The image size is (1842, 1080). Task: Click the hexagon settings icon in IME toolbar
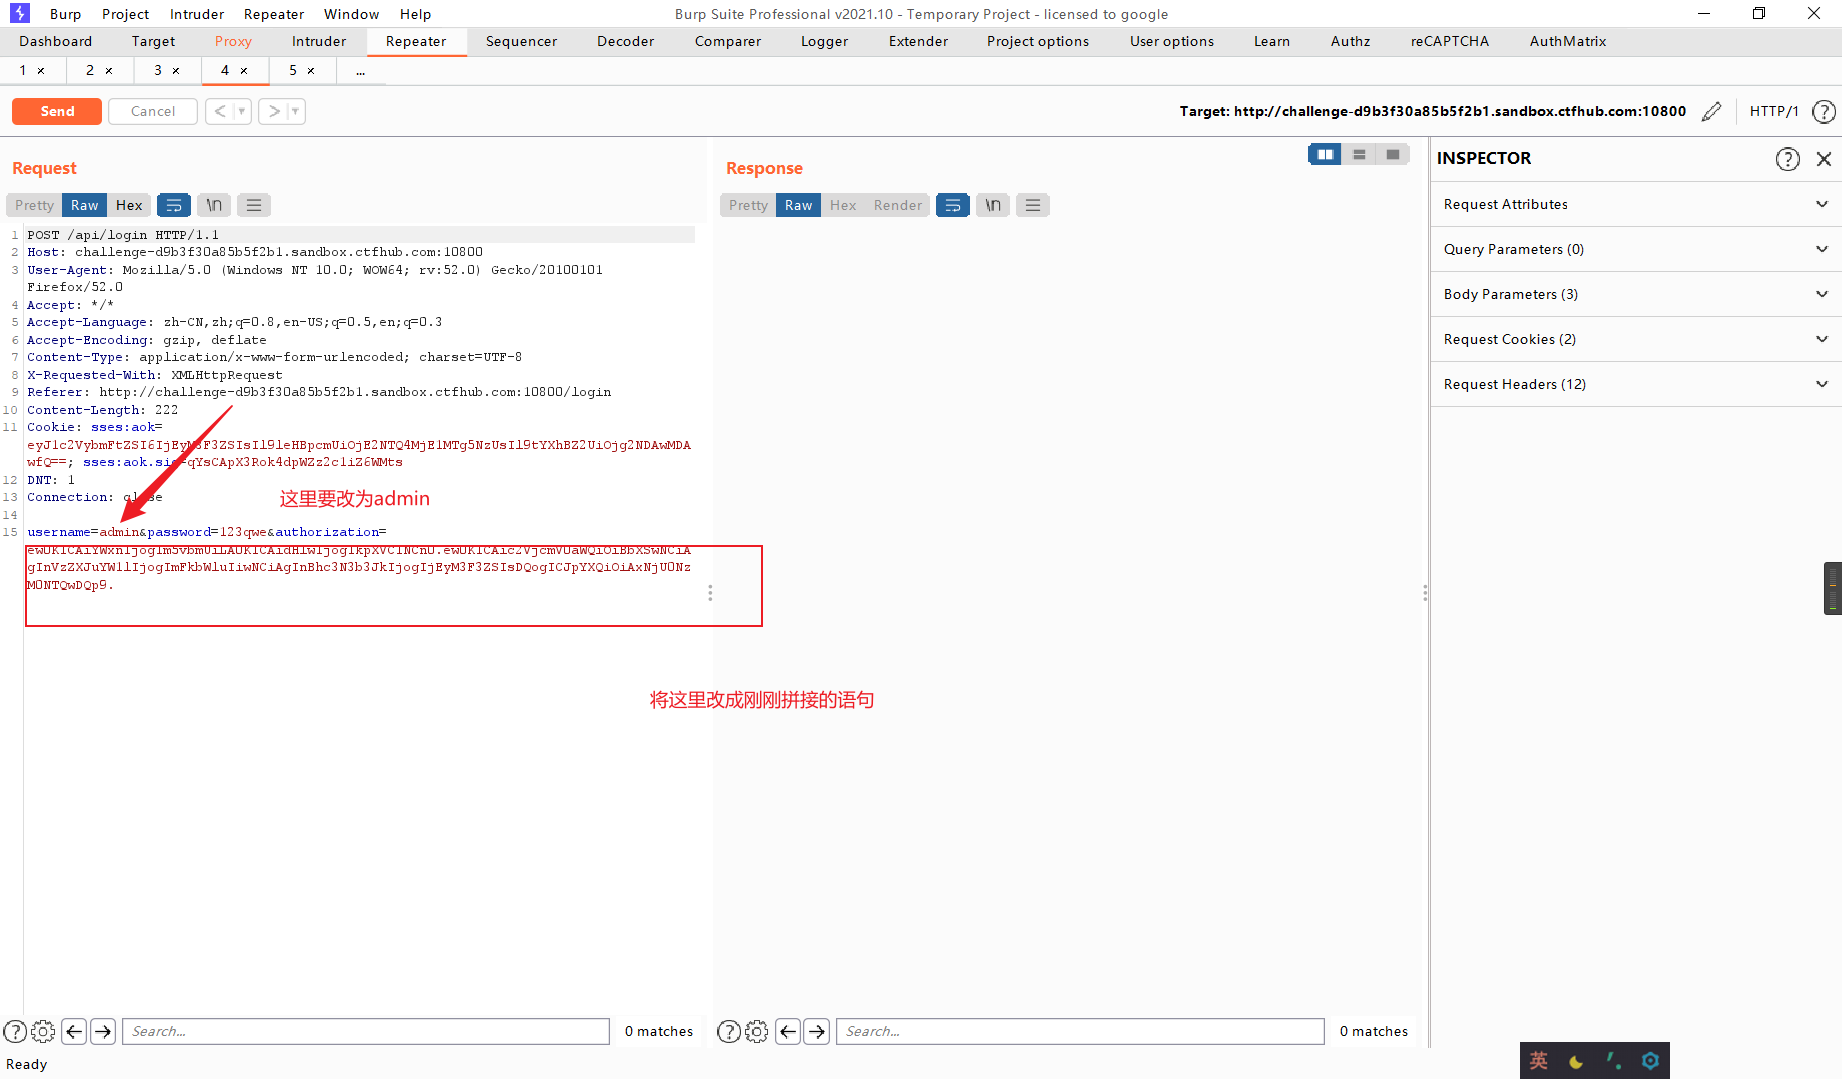(x=1650, y=1061)
